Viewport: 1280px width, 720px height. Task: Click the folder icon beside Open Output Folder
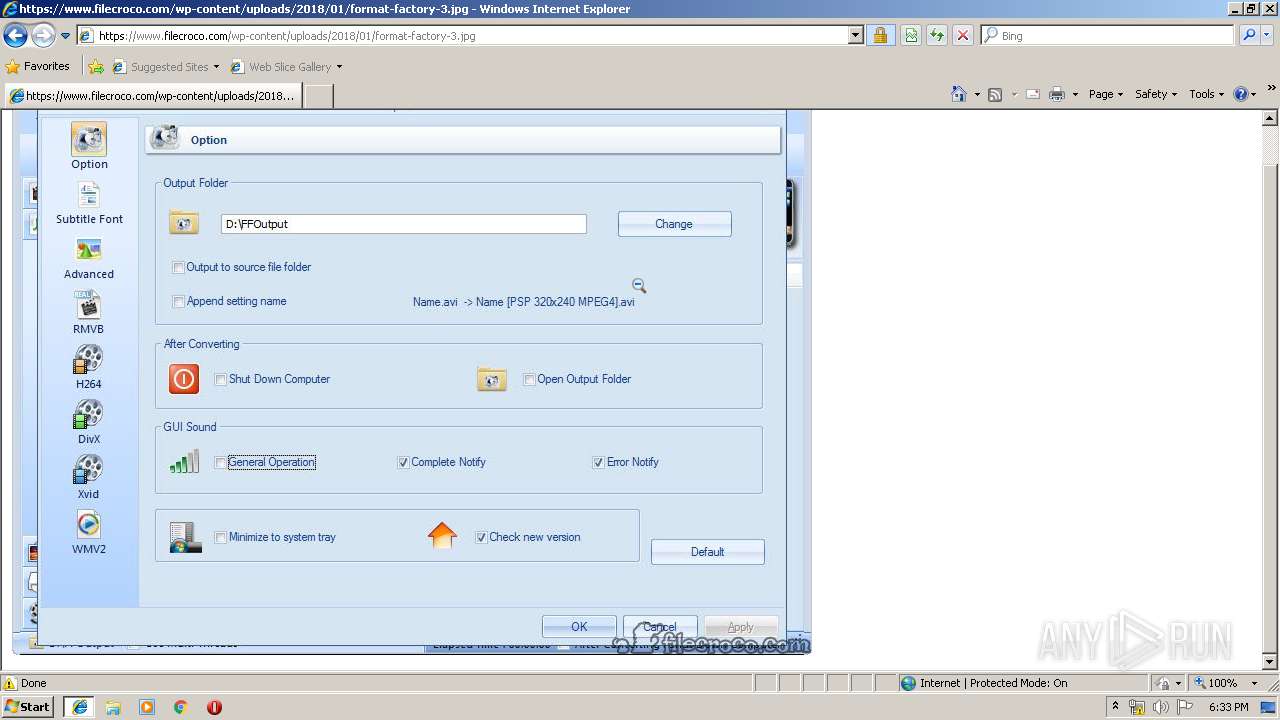coord(492,379)
